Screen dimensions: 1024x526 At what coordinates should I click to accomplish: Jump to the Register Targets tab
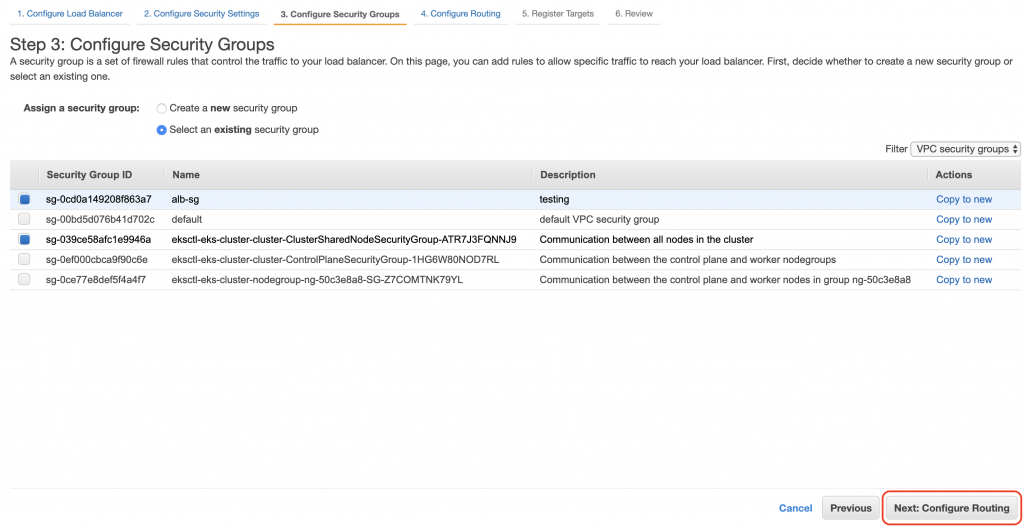pos(558,14)
